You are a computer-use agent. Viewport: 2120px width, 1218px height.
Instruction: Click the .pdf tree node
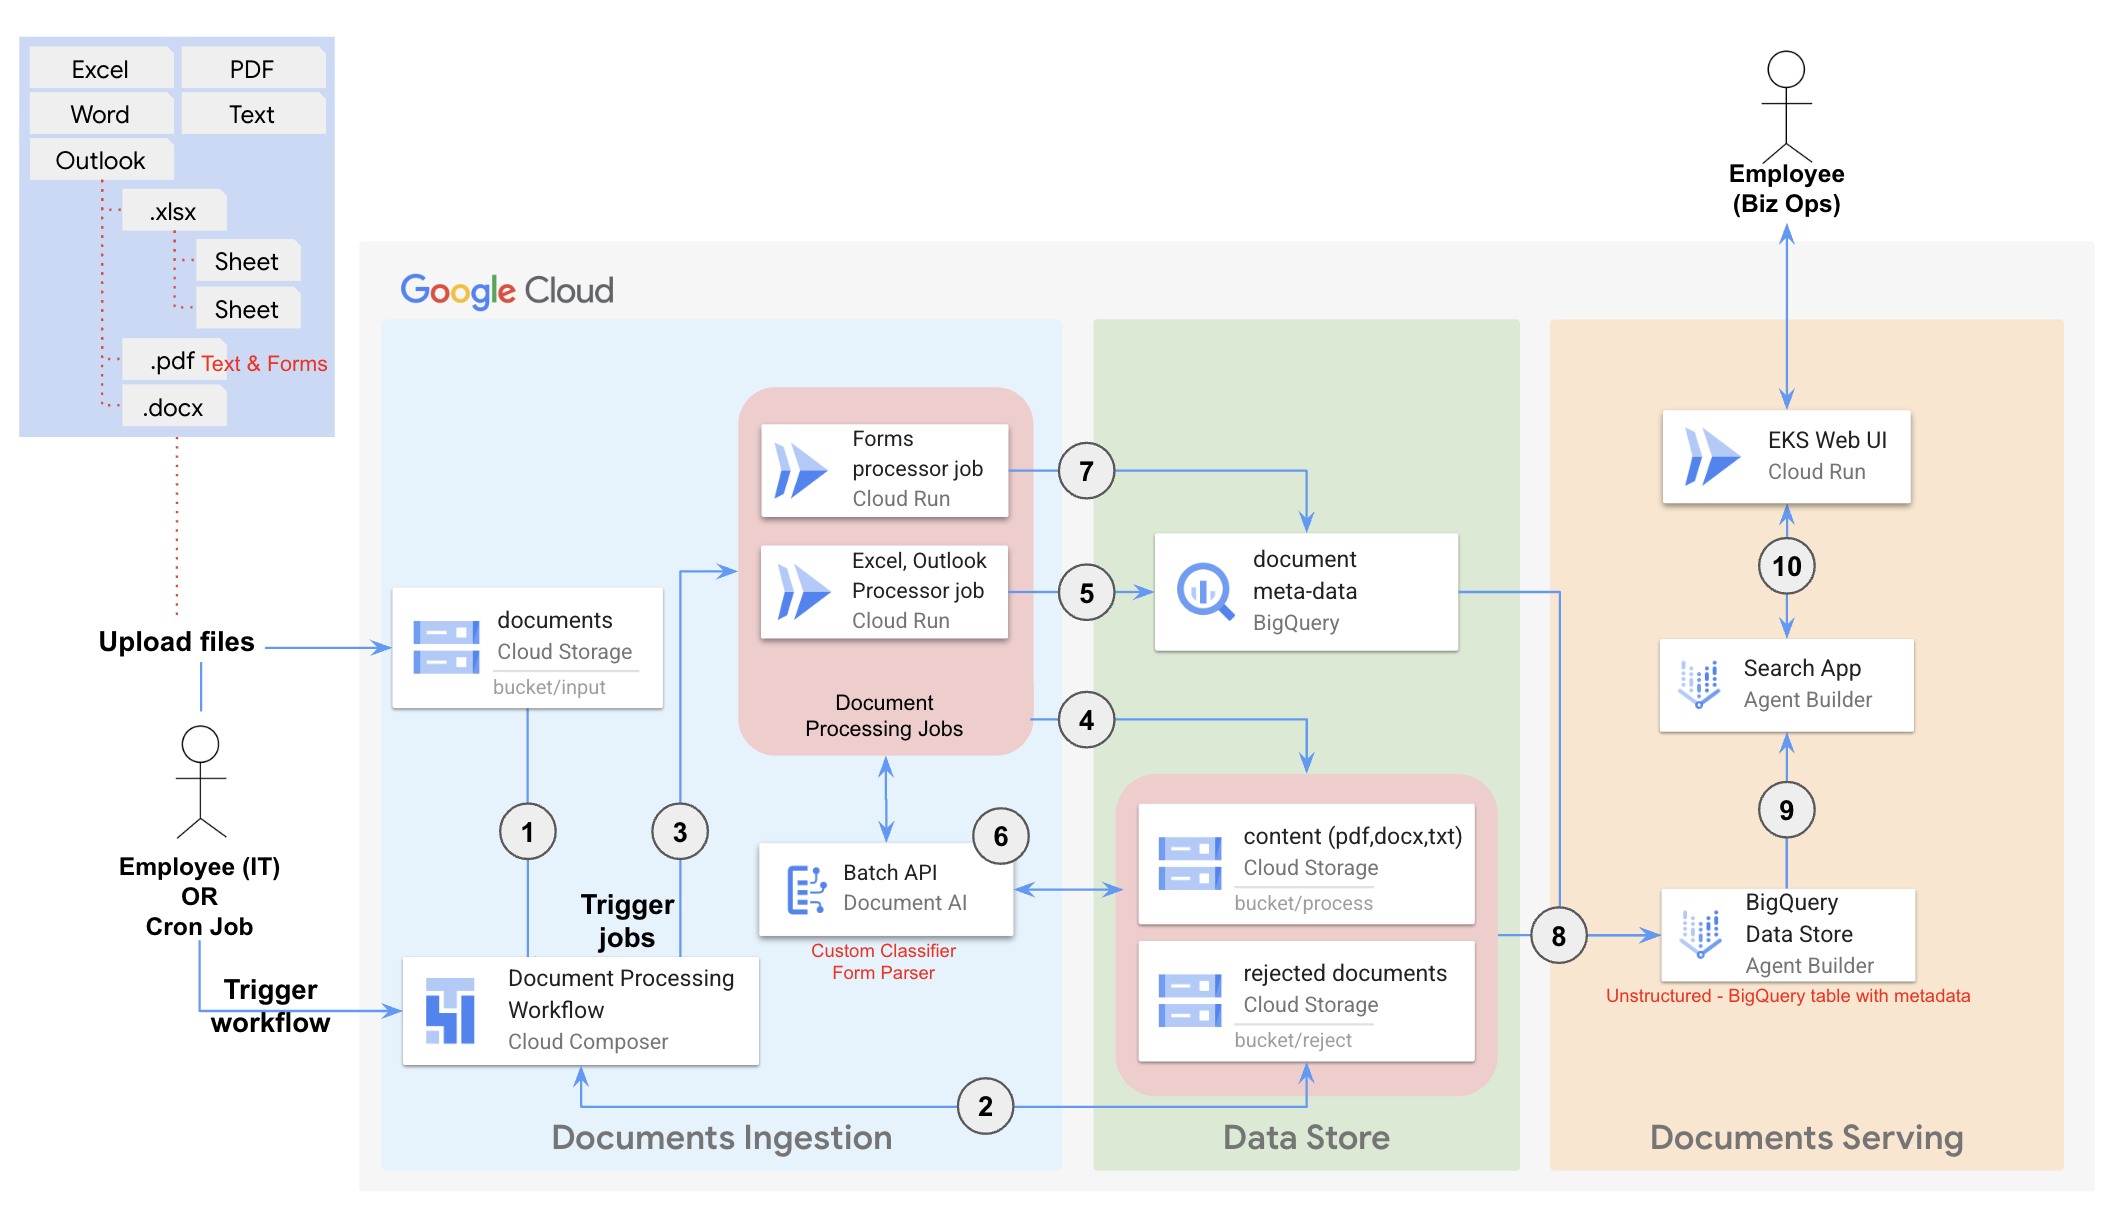click(173, 360)
